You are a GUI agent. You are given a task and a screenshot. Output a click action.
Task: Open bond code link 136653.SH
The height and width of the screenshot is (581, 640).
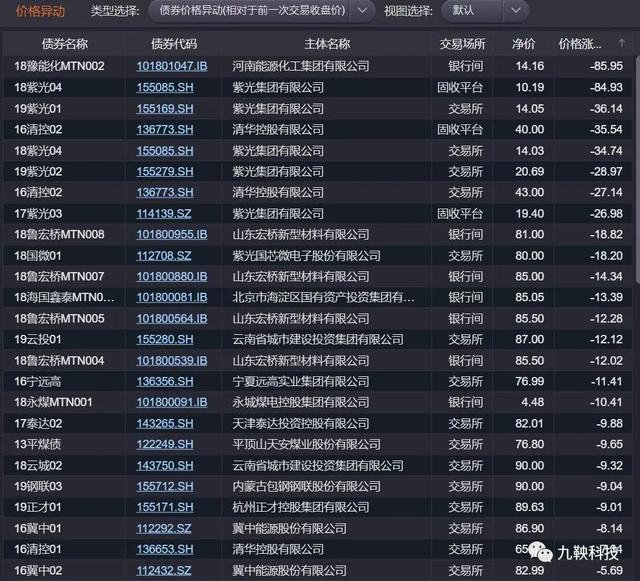coord(165,549)
